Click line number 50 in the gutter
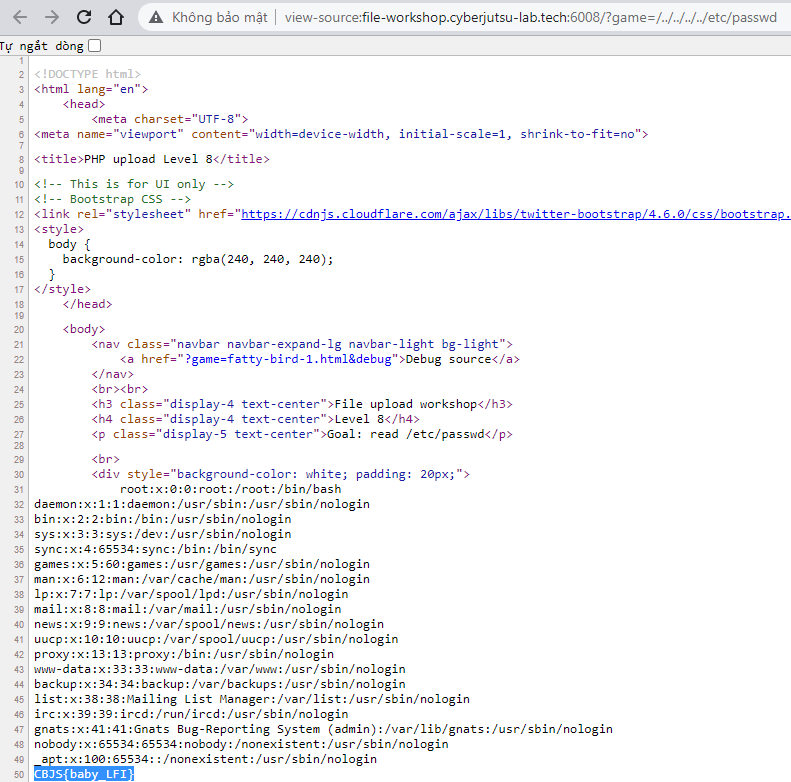 [x=19, y=774]
